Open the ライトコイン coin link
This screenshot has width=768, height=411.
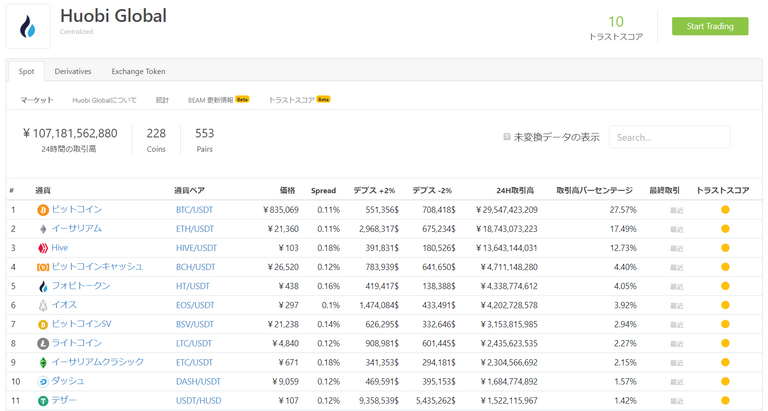tap(77, 343)
